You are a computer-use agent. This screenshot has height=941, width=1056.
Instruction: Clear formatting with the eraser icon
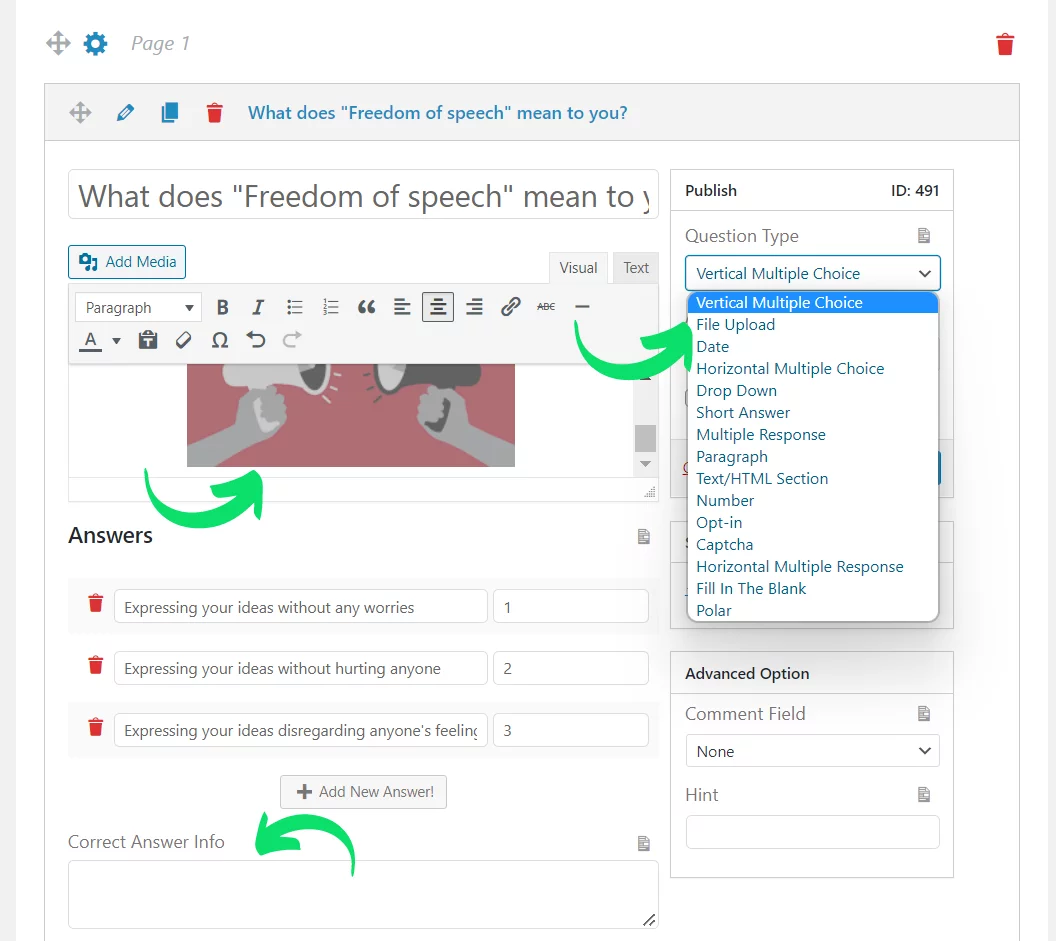184,340
